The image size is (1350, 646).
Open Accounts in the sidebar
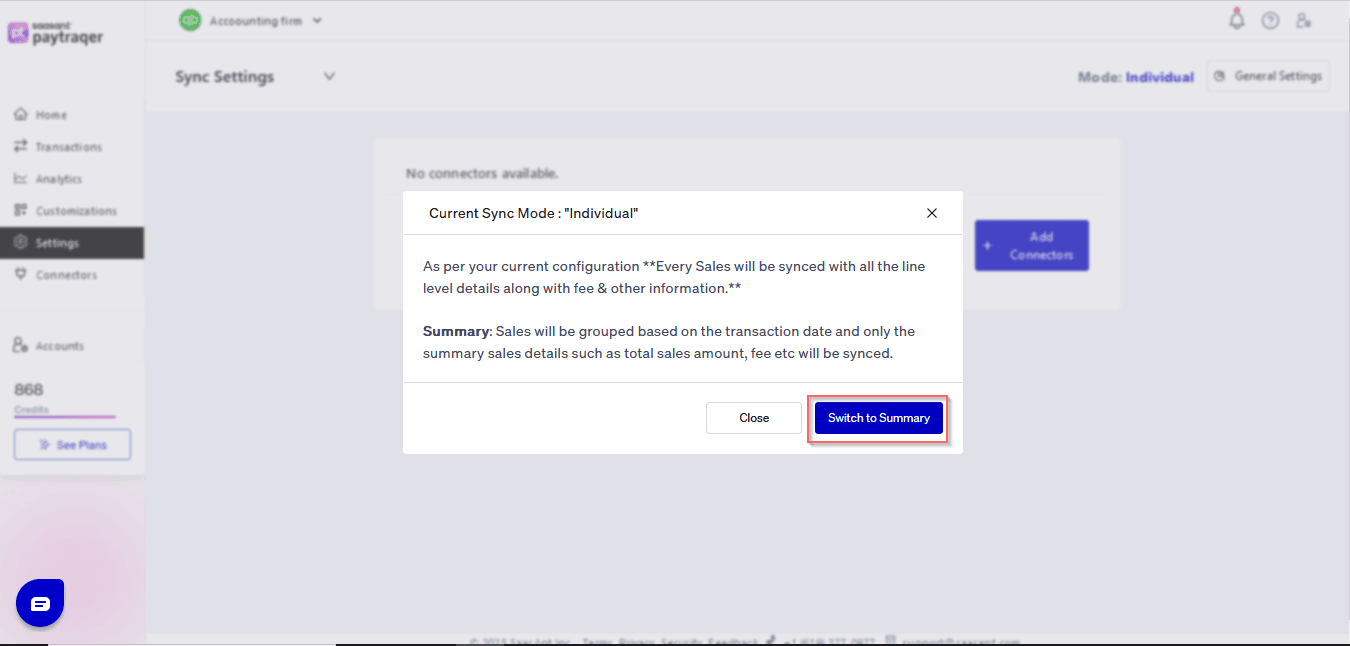72,346
